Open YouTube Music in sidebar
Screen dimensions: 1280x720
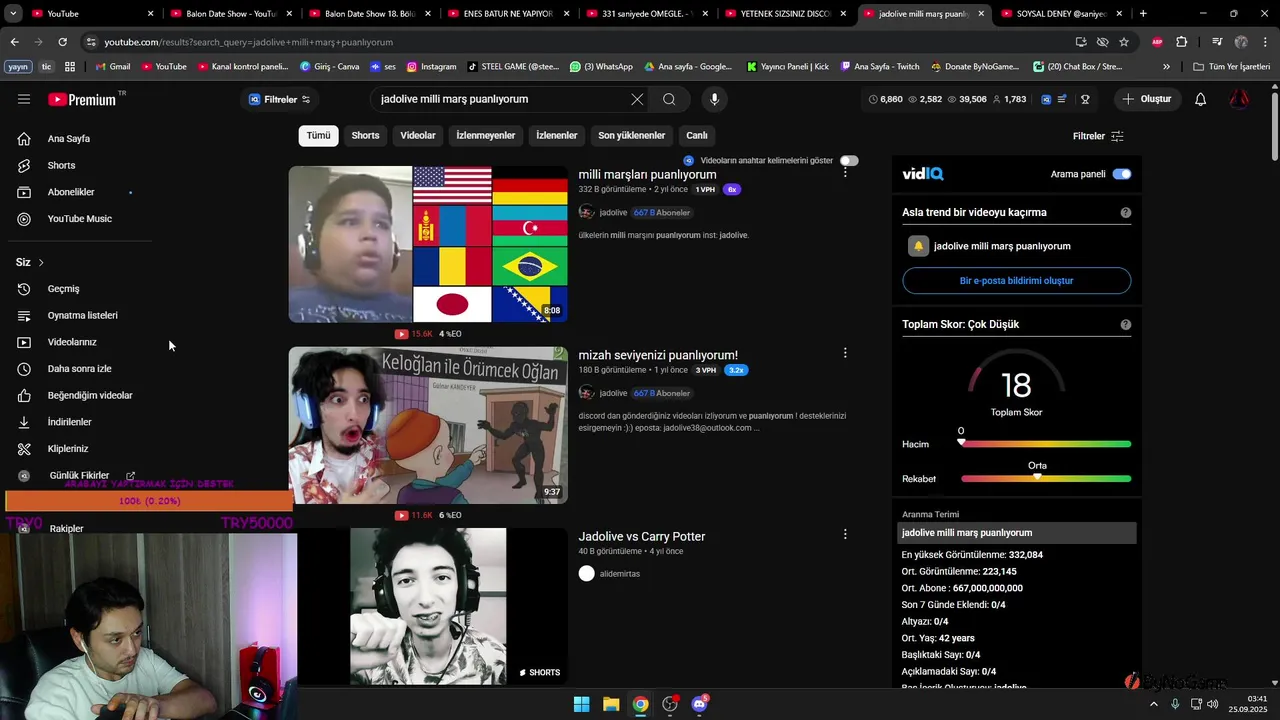[78, 218]
